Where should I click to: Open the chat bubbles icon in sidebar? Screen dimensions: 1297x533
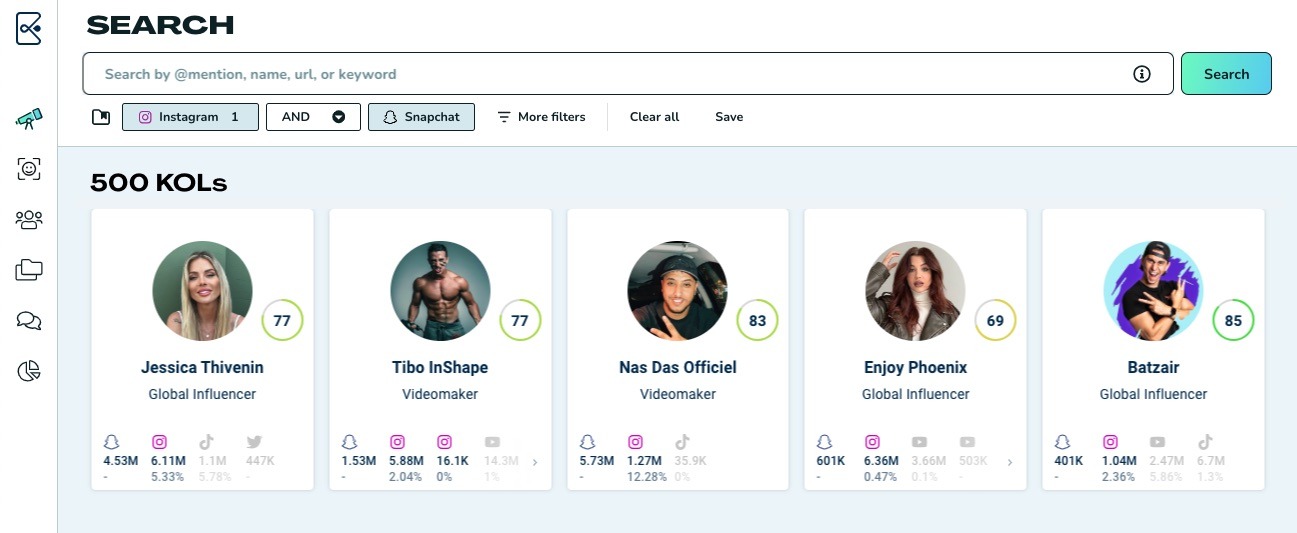point(29,320)
